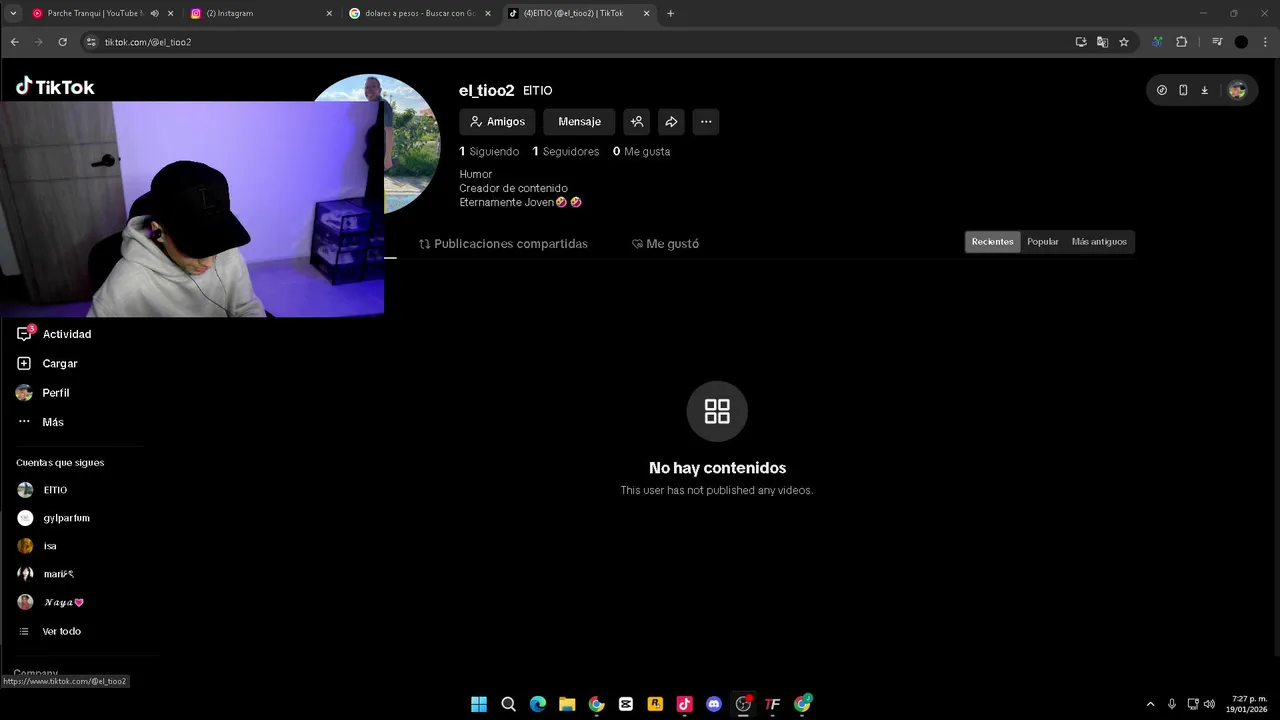Open the Chrome three-dot menu
The width and height of the screenshot is (1280, 720).
tap(1266, 42)
